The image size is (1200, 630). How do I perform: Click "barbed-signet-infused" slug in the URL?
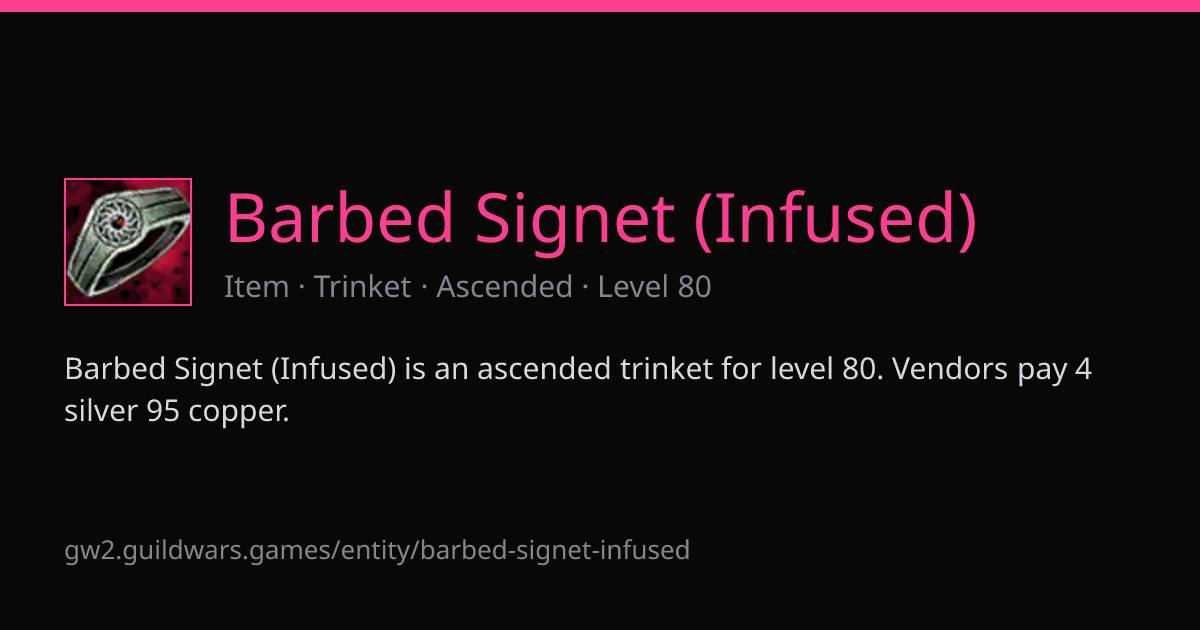556,550
